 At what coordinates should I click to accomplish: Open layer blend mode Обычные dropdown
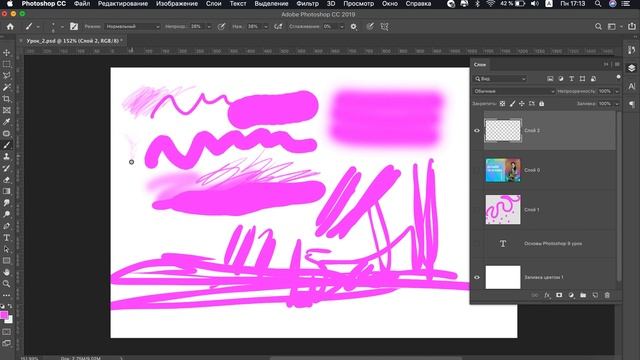(x=514, y=91)
